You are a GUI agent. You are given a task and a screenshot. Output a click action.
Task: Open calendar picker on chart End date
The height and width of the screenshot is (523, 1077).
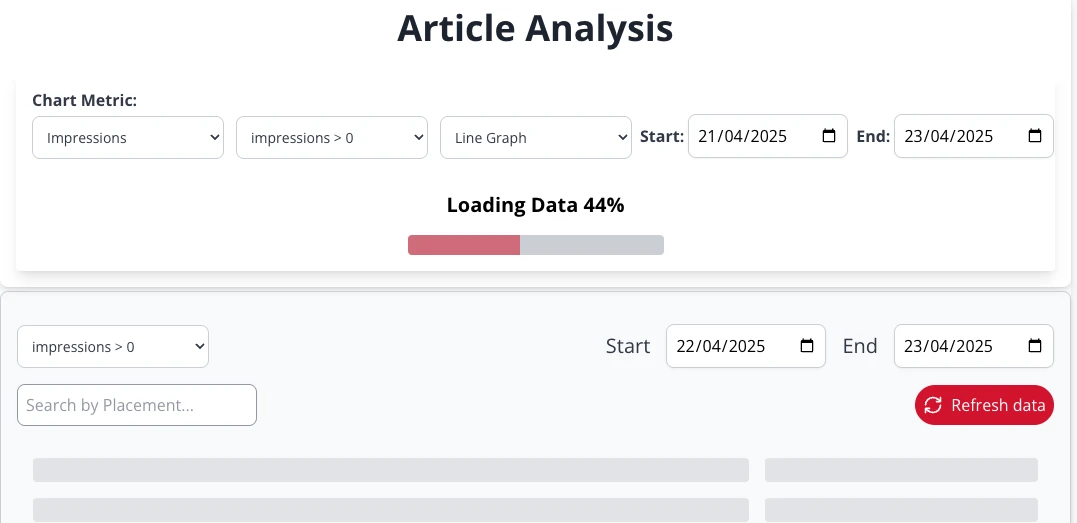[x=1035, y=136]
